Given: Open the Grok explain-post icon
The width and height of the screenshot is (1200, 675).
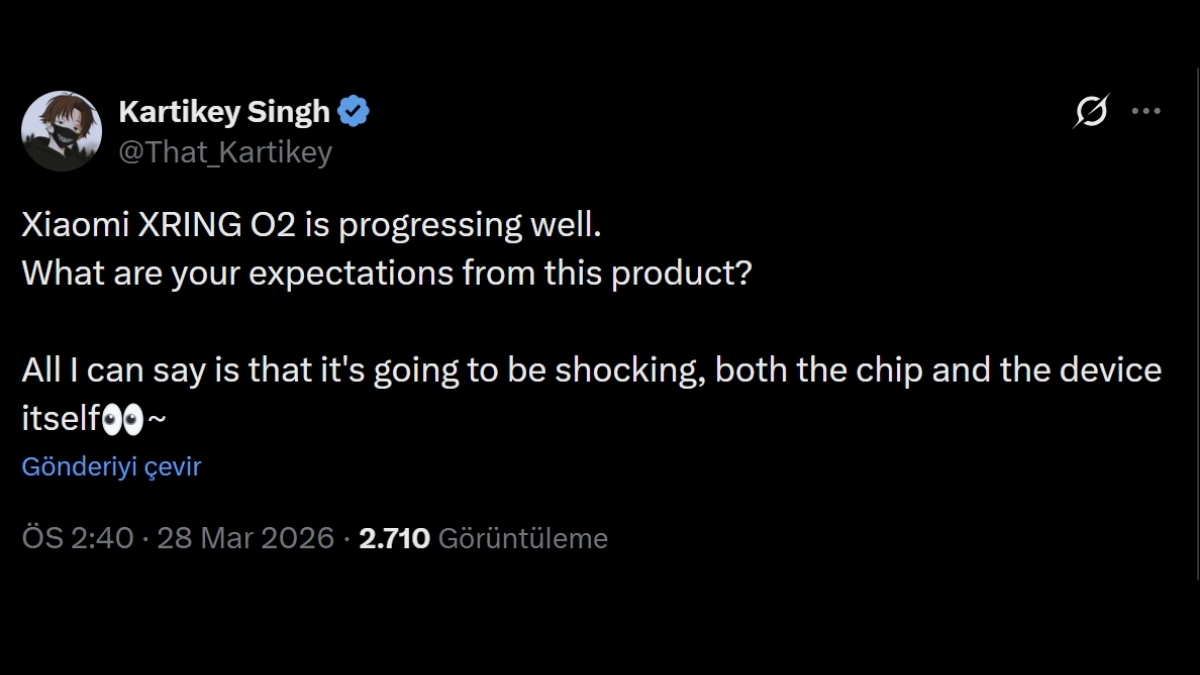Looking at the screenshot, I should pos(1090,112).
